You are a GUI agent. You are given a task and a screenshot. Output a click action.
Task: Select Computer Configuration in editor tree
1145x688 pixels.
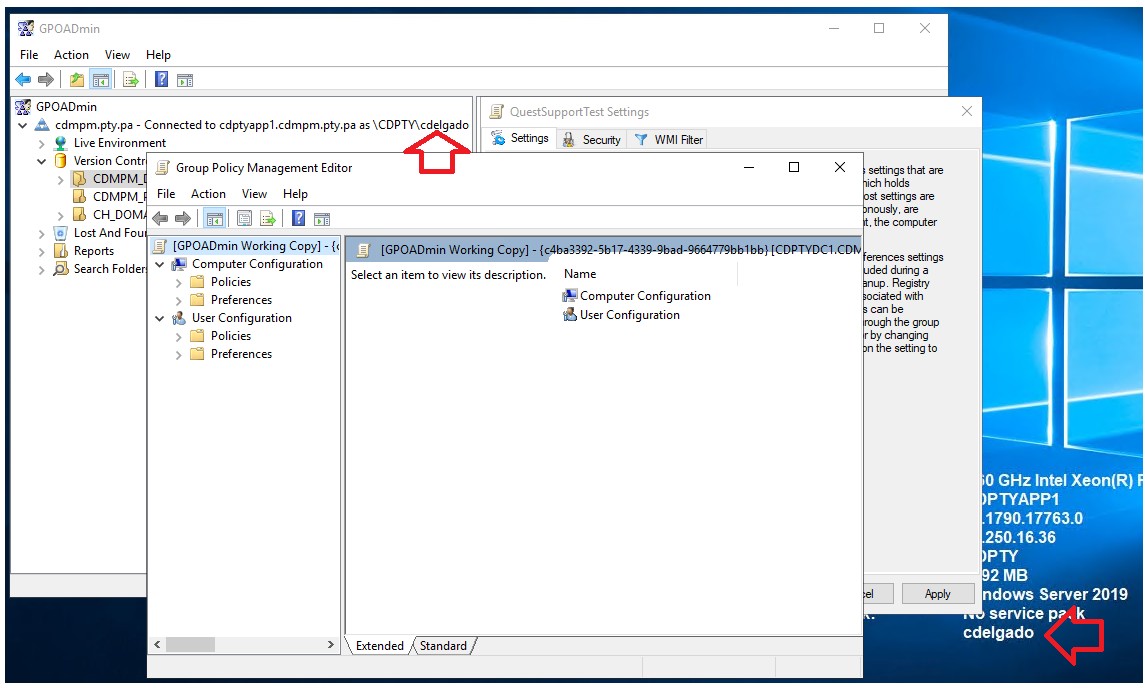[x=257, y=264]
